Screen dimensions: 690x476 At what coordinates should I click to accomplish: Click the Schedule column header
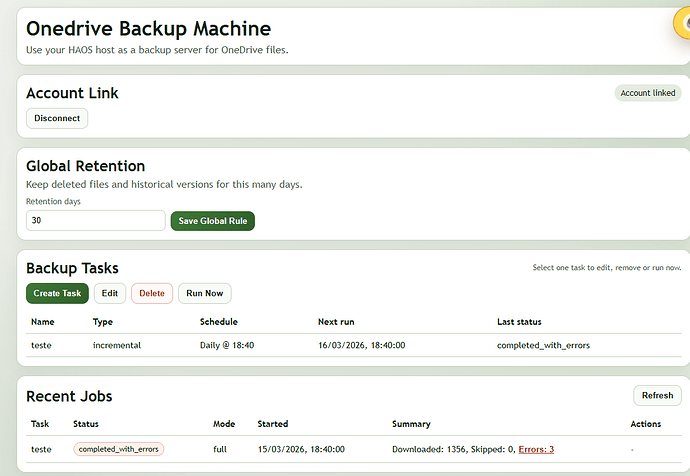coord(219,322)
